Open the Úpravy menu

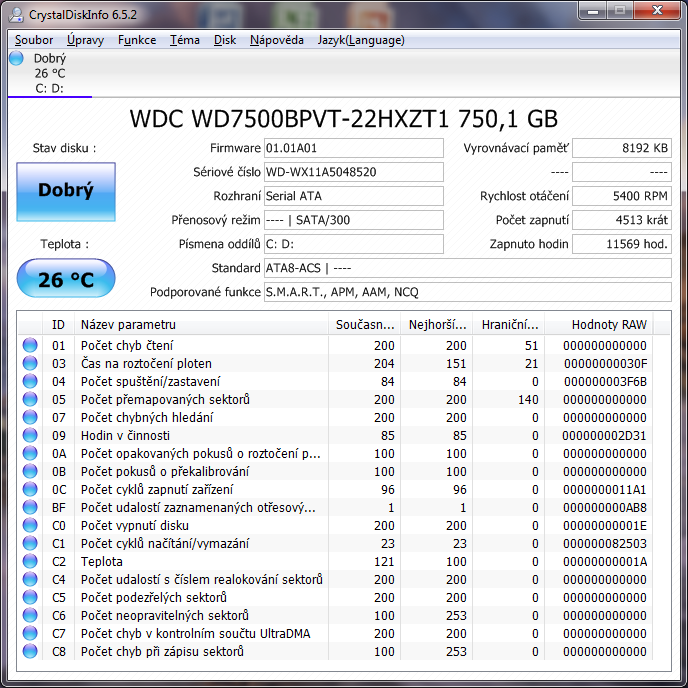tap(85, 40)
